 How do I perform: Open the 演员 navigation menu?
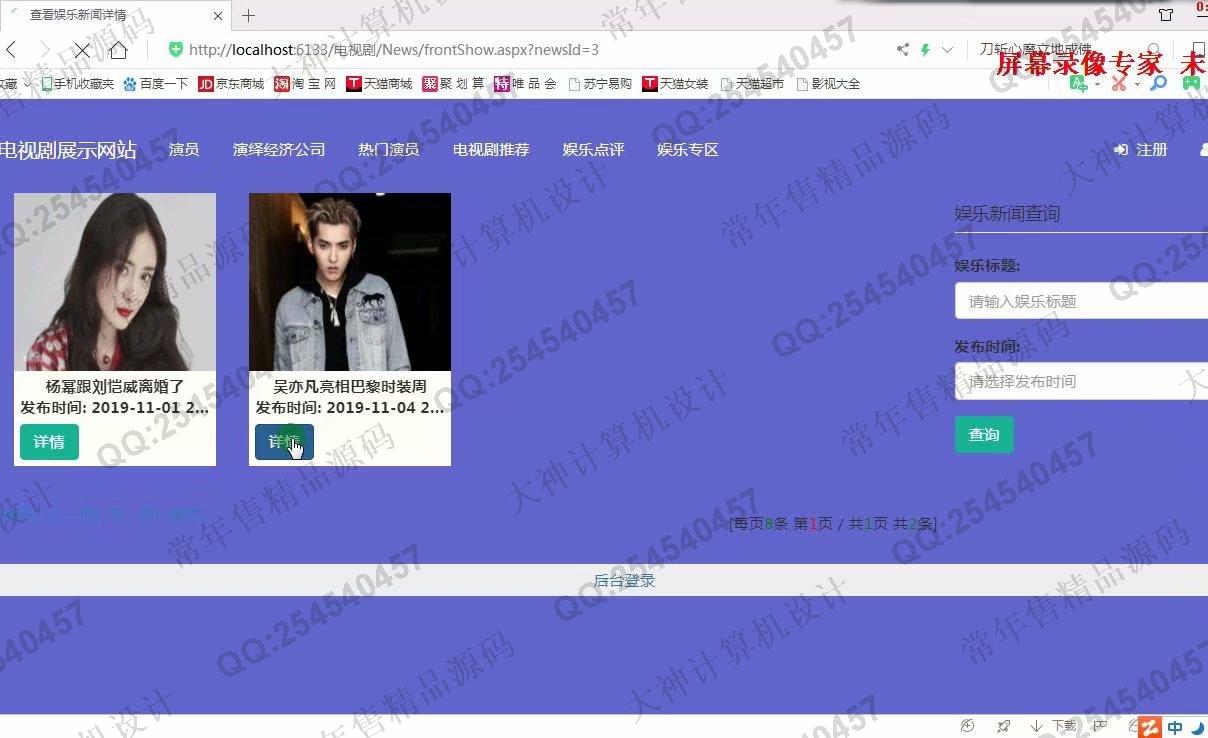pos(184,150)
